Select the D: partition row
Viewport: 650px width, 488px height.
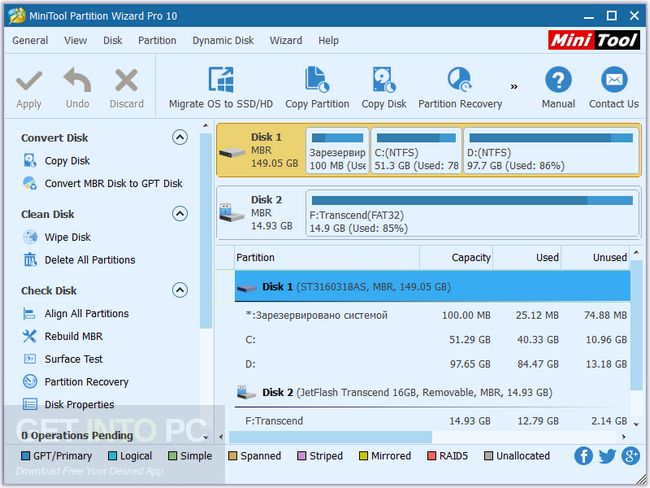click(x=432, y=364)
